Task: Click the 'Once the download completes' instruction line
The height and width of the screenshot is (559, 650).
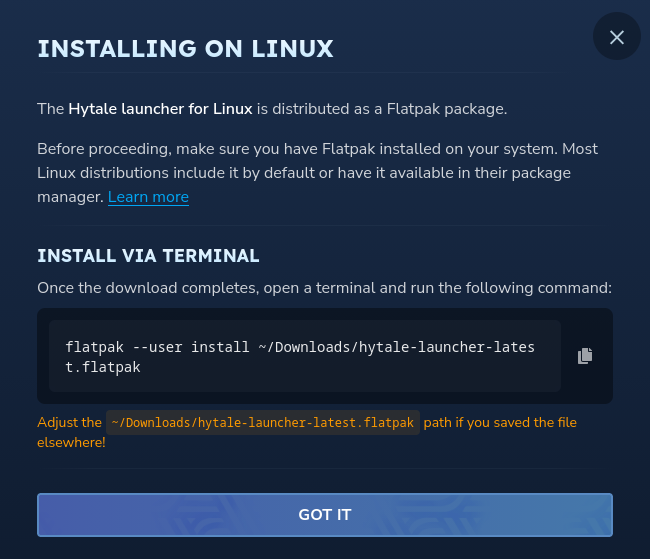Action: point(325,288)
